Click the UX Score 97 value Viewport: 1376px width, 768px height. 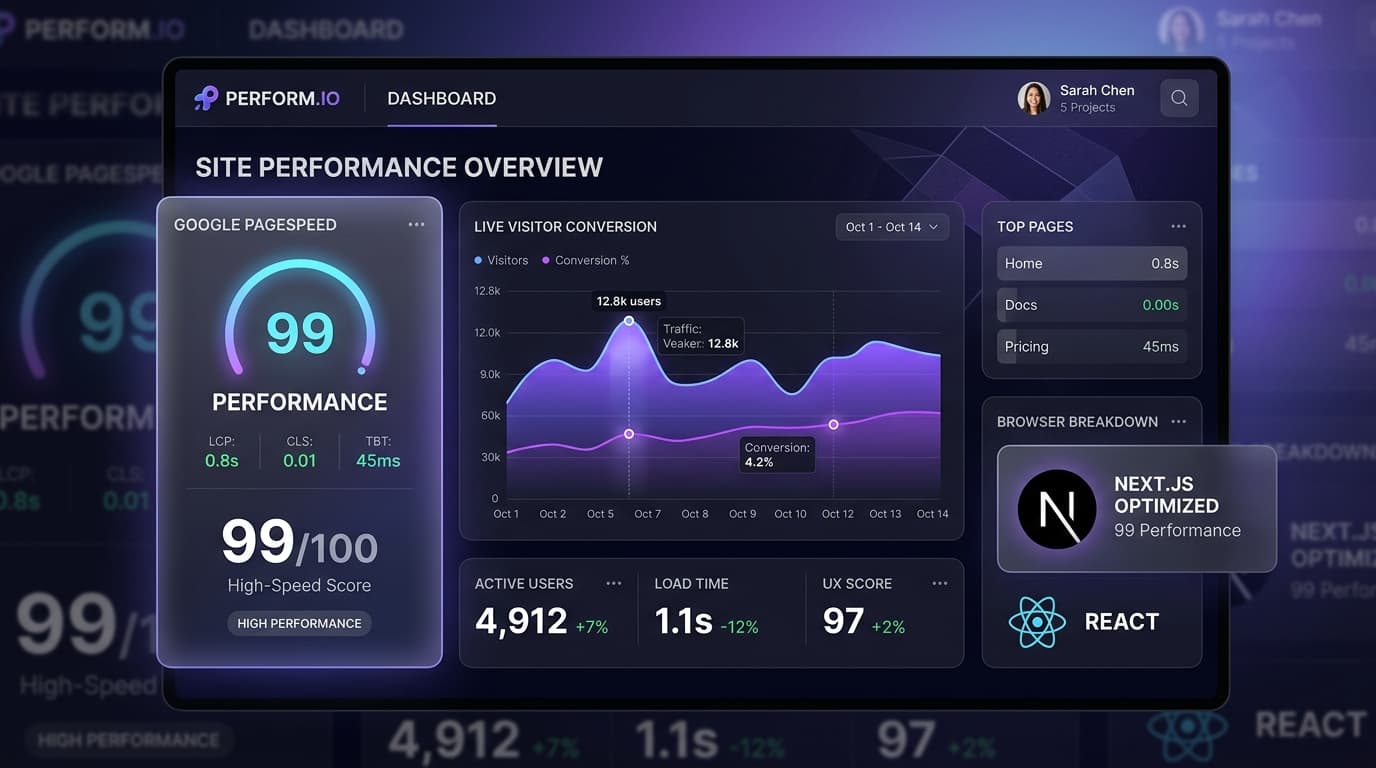pos(843,621)
